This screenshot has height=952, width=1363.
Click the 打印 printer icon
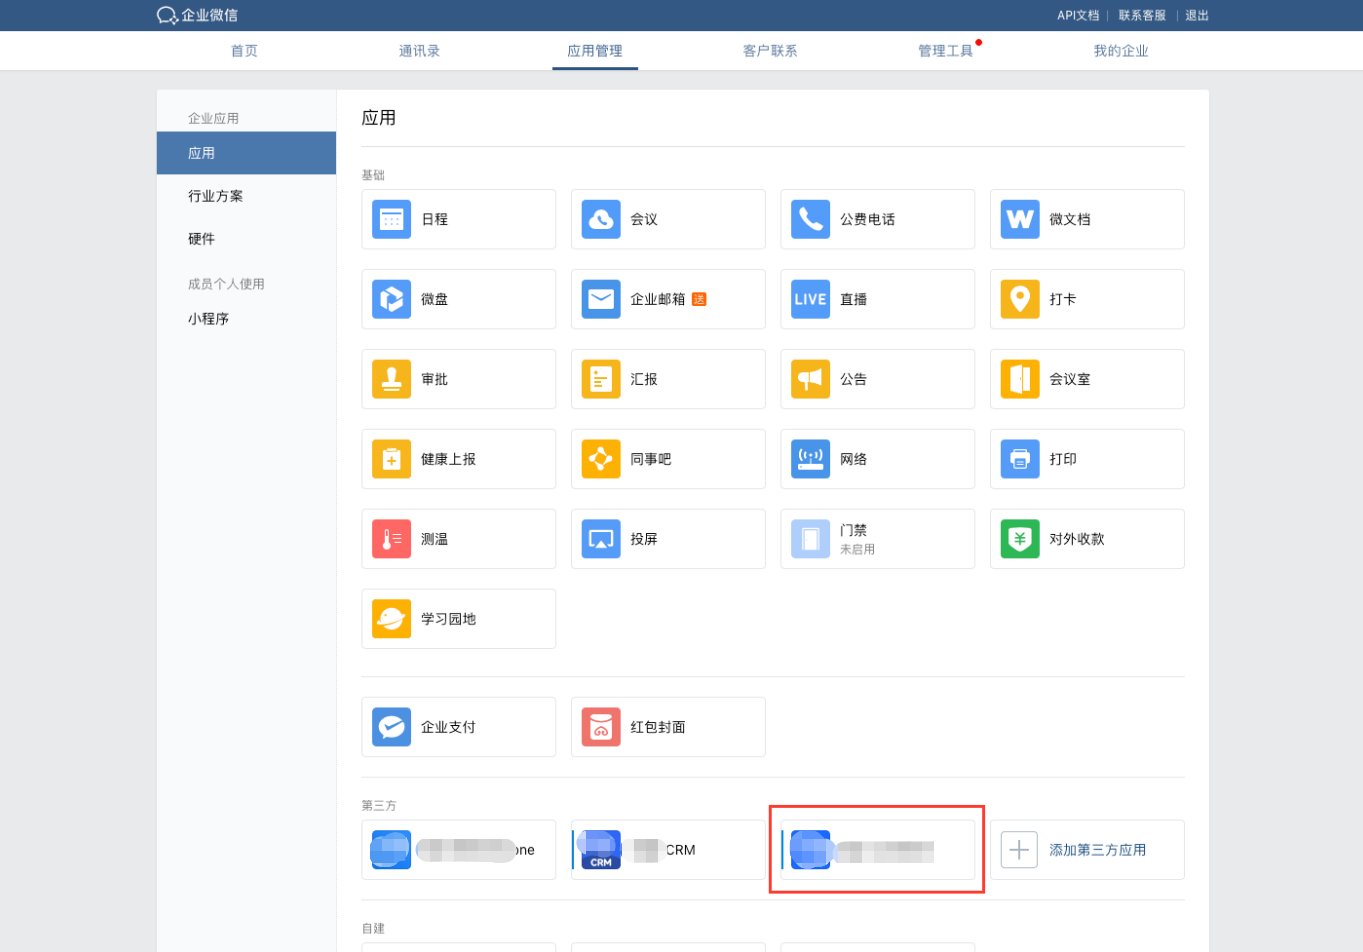click(x=1020, y=459)
